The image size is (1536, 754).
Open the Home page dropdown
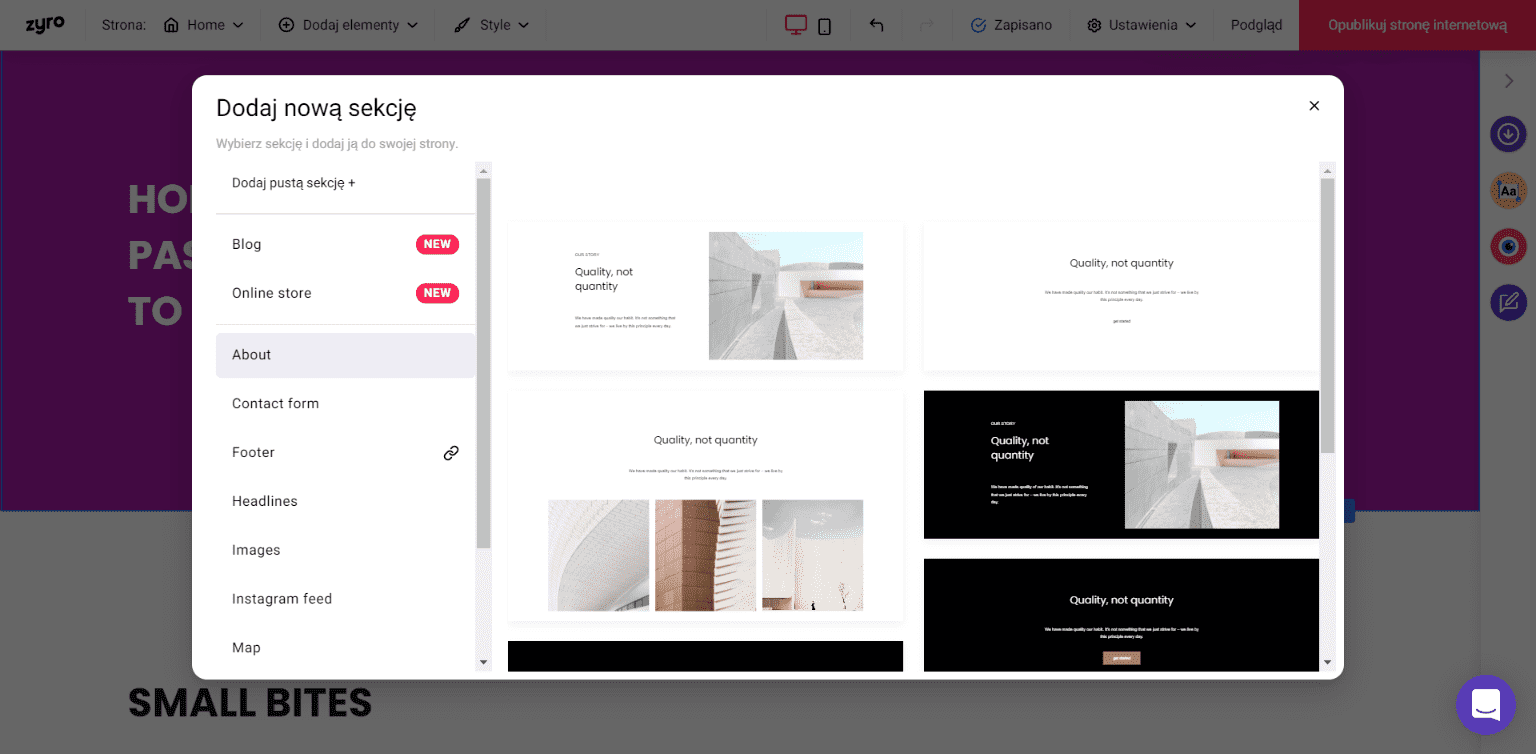pyautogui.click(x=204, y=25)
